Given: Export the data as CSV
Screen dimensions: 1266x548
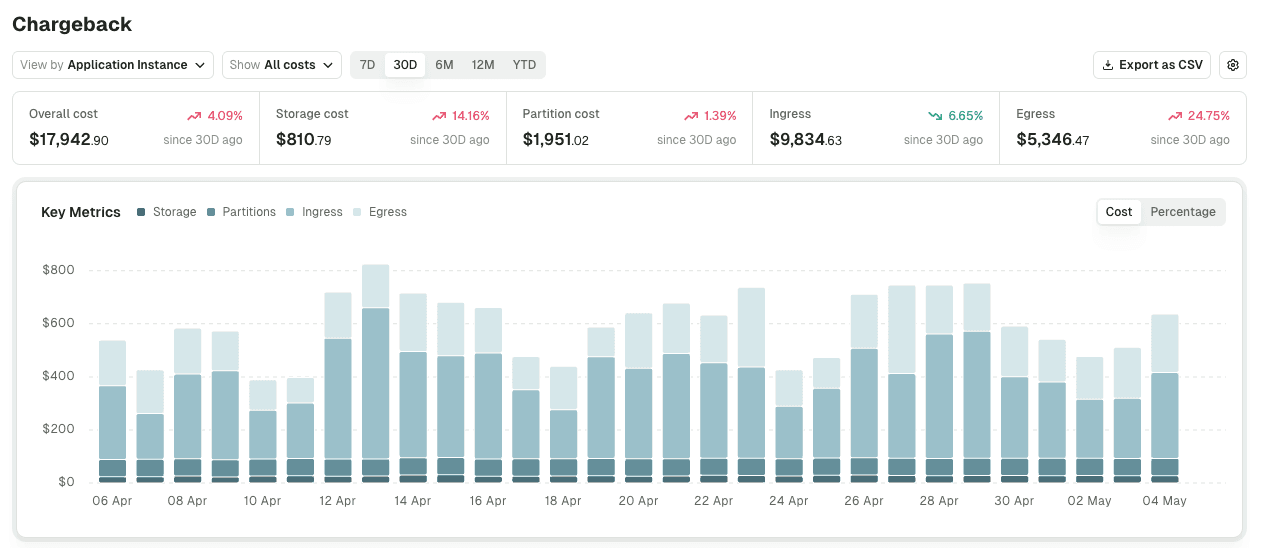Looking at the screenshot, I should pos(1152,65).
